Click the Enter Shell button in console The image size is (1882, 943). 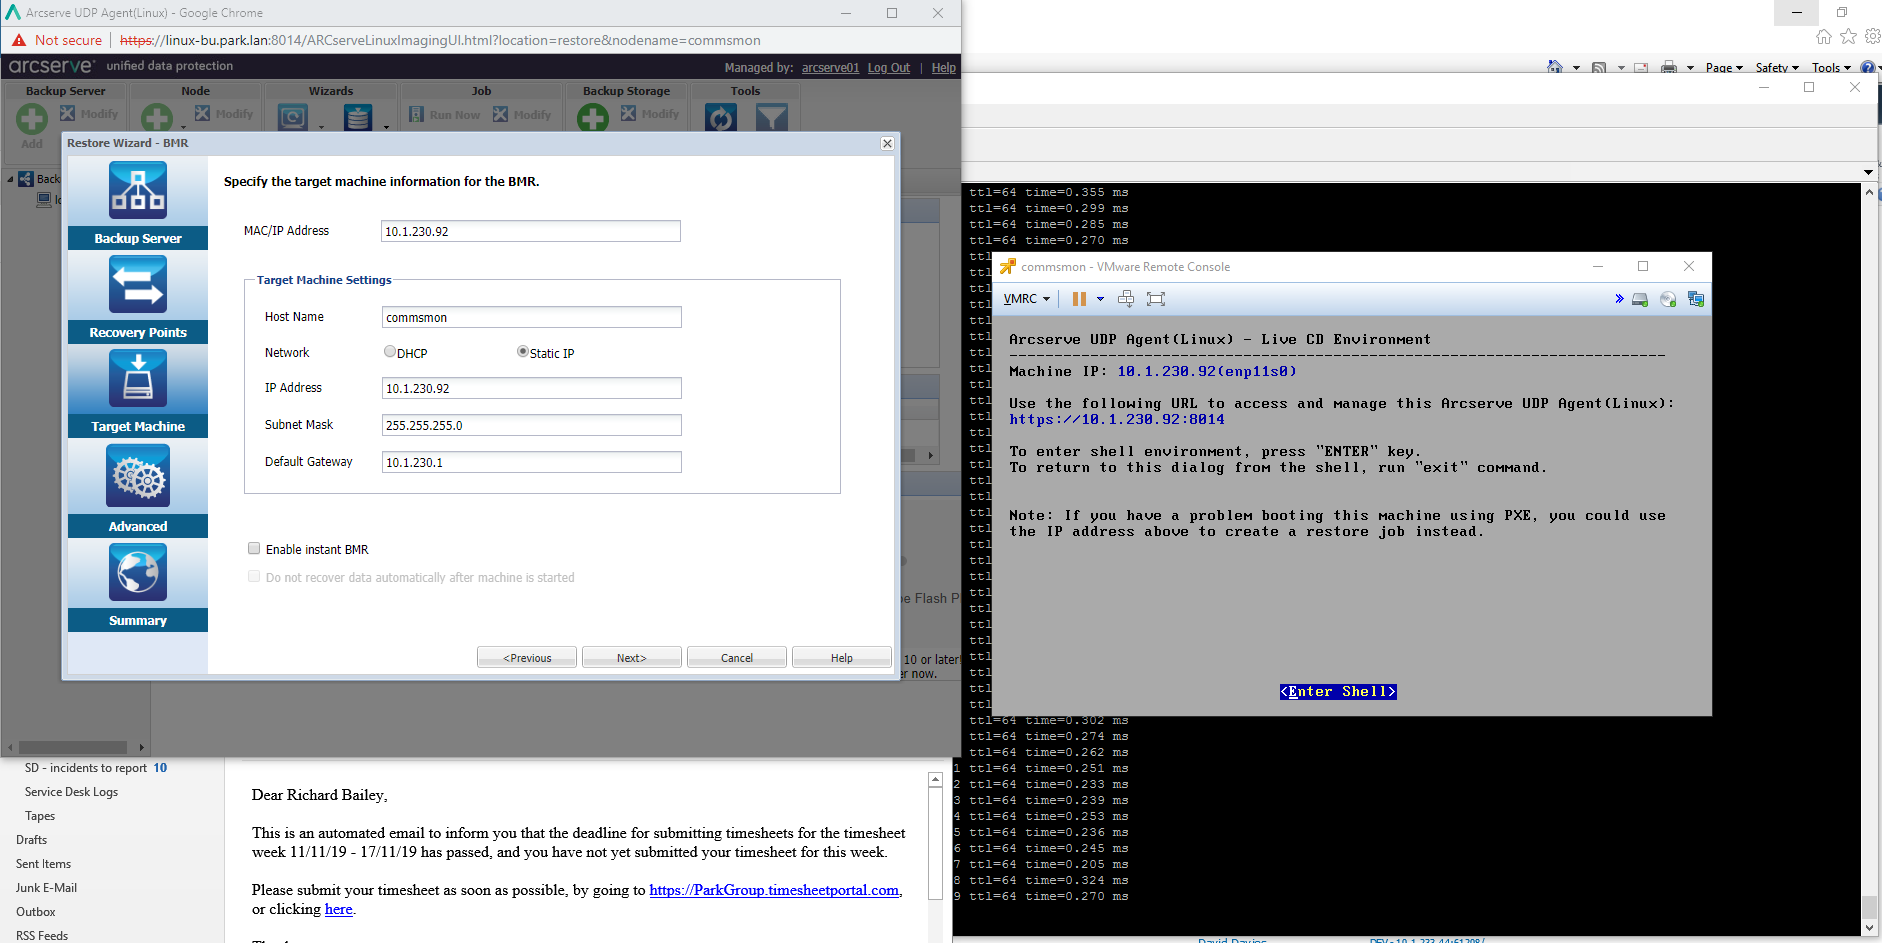[x=1338, y=691]
